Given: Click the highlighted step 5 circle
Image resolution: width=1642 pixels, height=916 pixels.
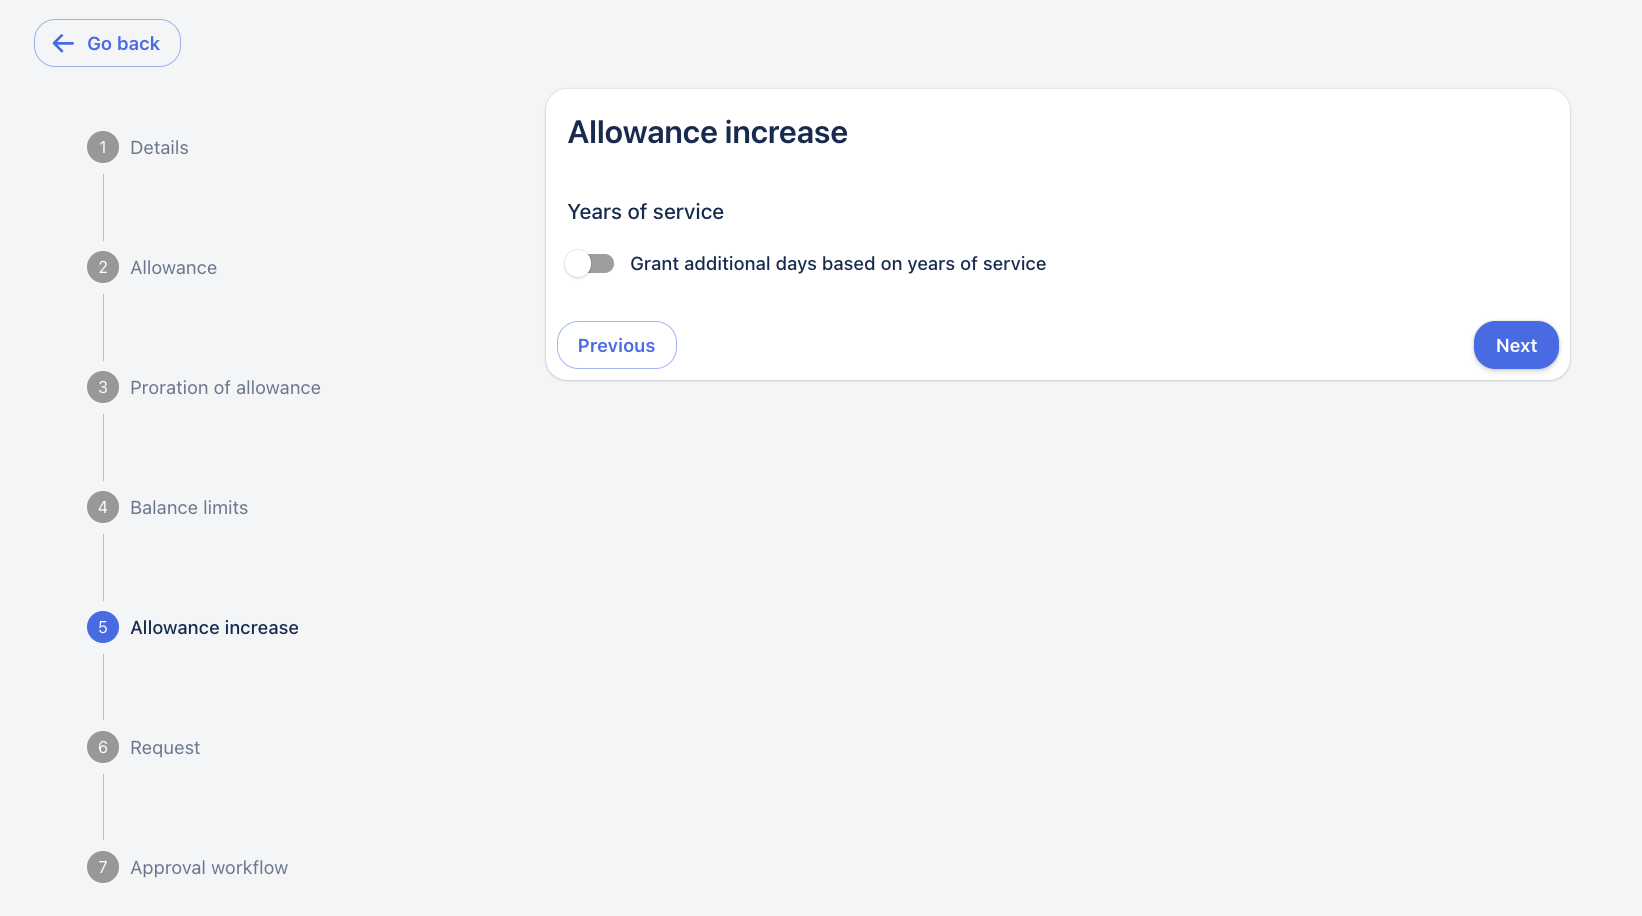Looking at the screenshot, I should point(103,627).
